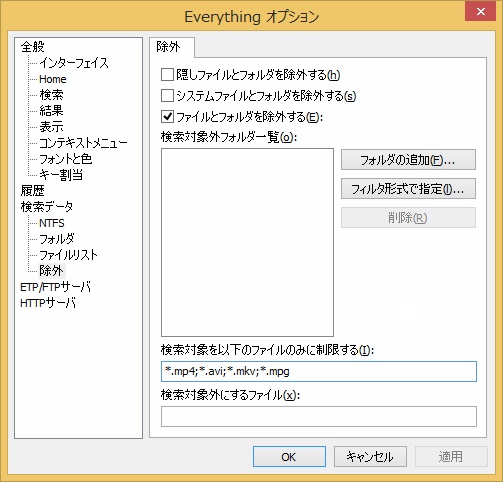This screenshot has height=482, width=503.
Task: Click the 適用 button
Action: (451, 457)
